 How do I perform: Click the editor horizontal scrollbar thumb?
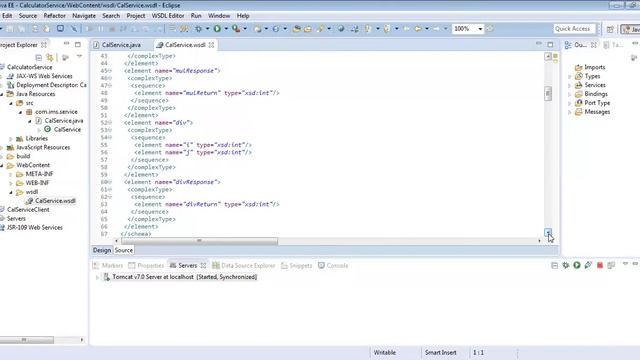199,241
